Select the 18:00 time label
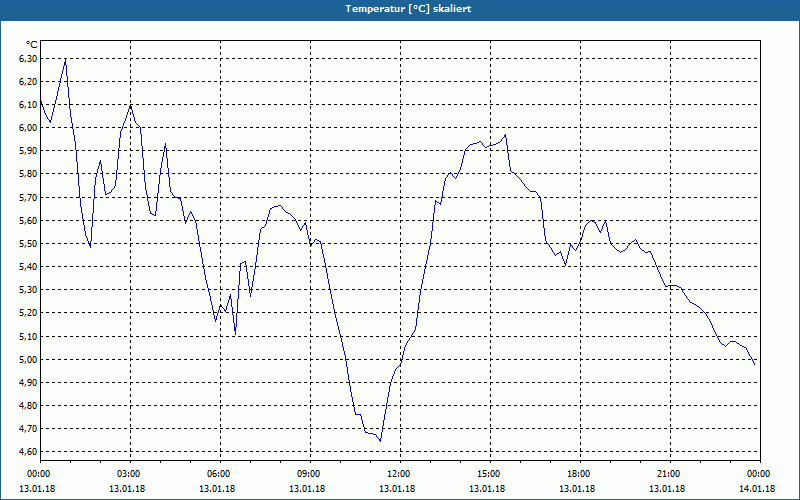This screenshot has width=800, height=500. click(577, 474)
